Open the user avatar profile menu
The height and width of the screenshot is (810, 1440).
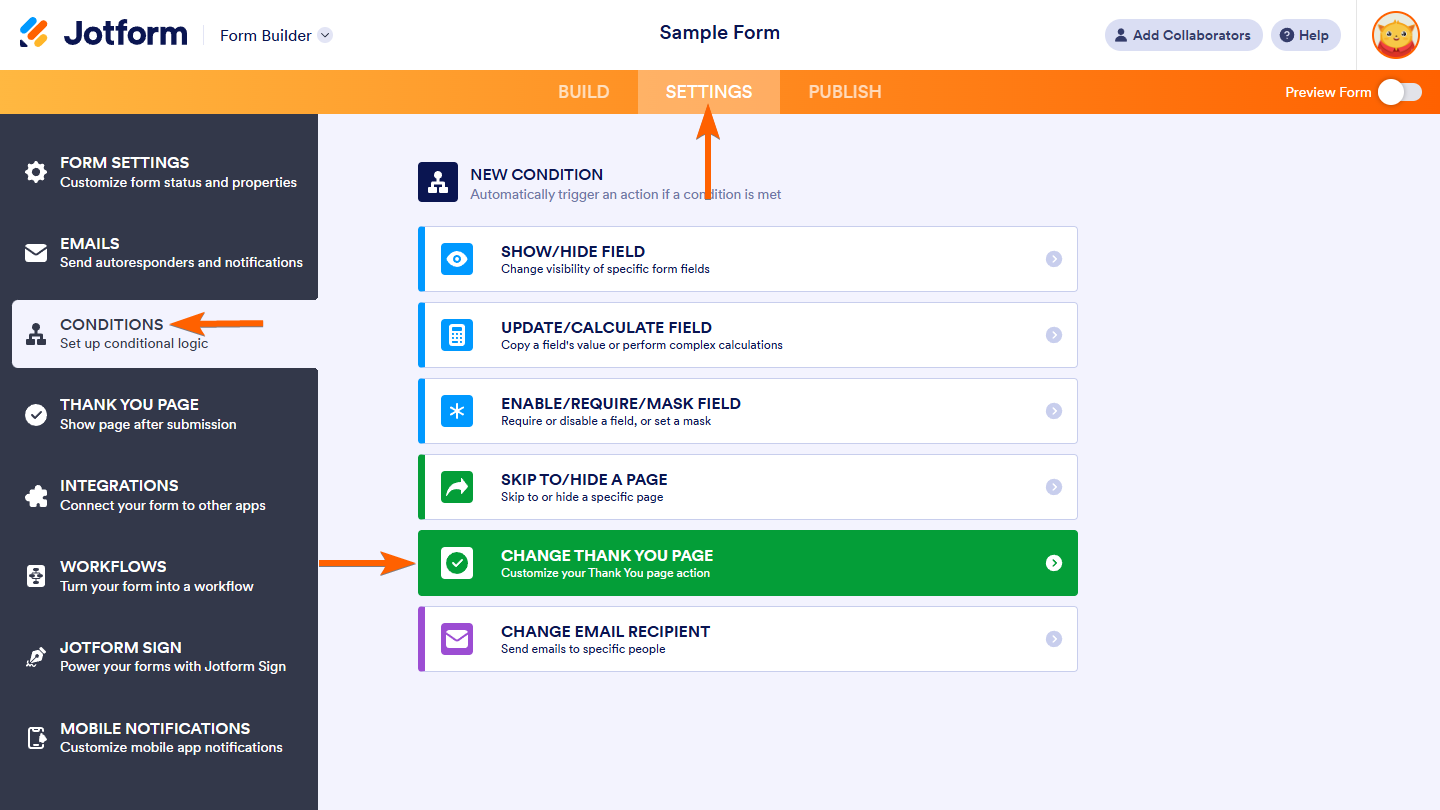click(1396, 35)
